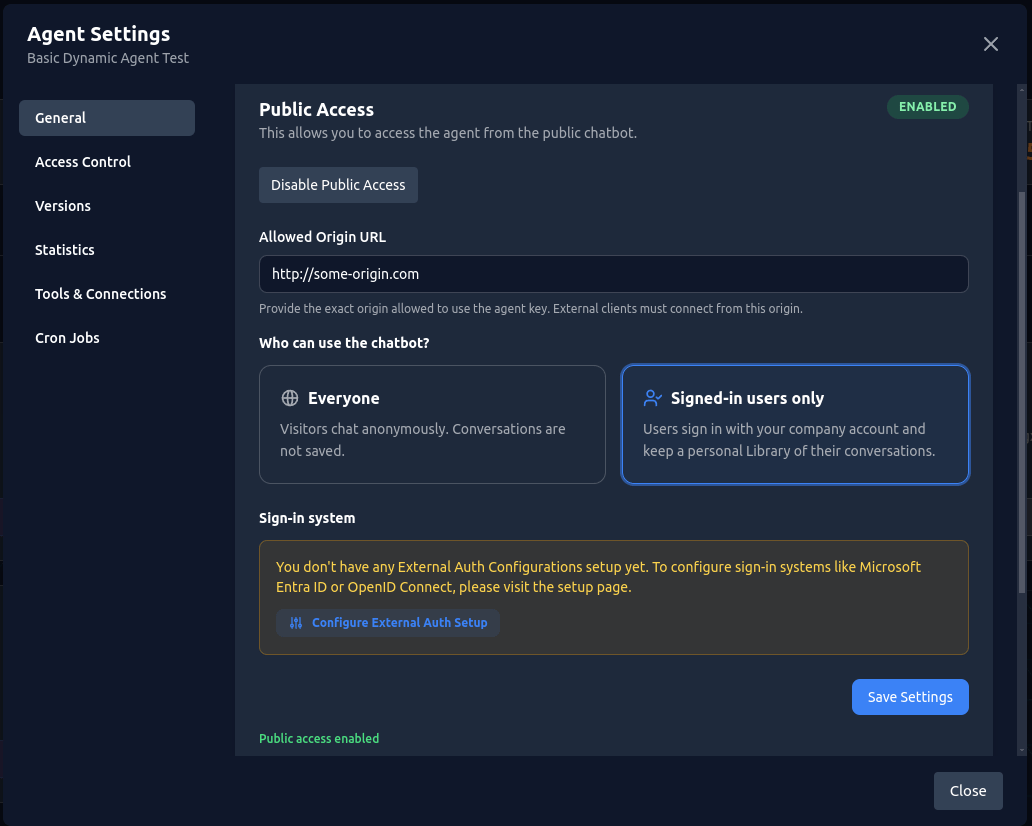Open the Access Control section
The image size is (1032, 826).
[107, 162]
